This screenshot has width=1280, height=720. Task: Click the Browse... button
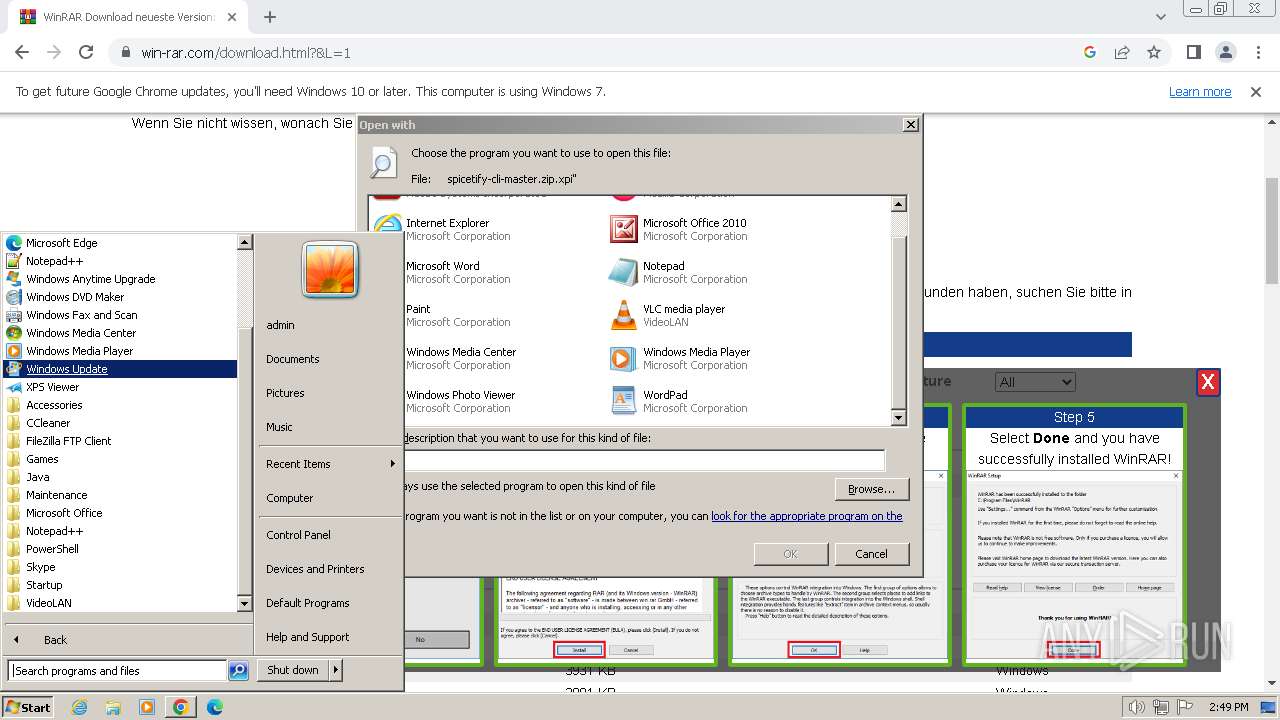(871, 489)
